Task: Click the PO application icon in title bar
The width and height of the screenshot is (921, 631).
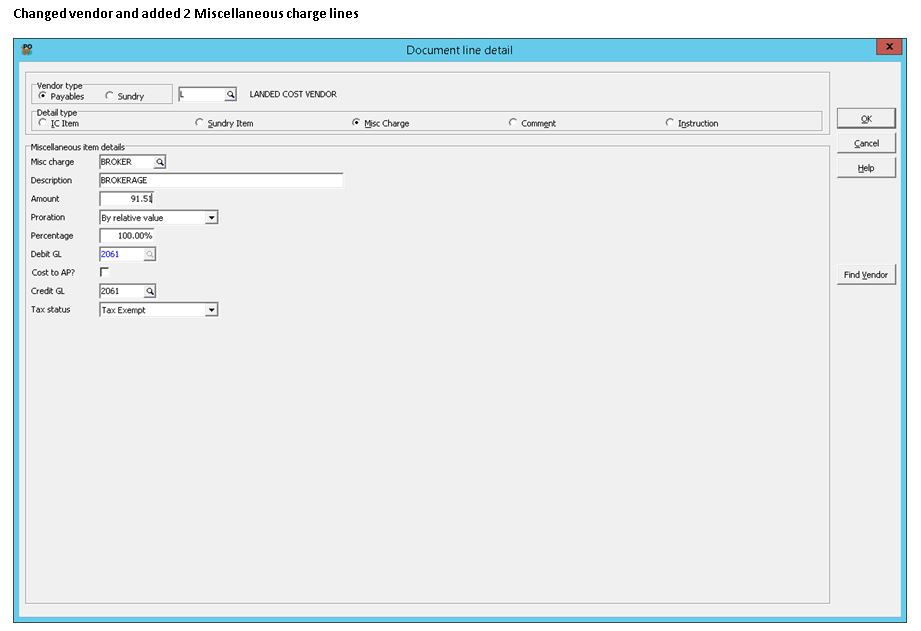Action: (x=27, y=49)
